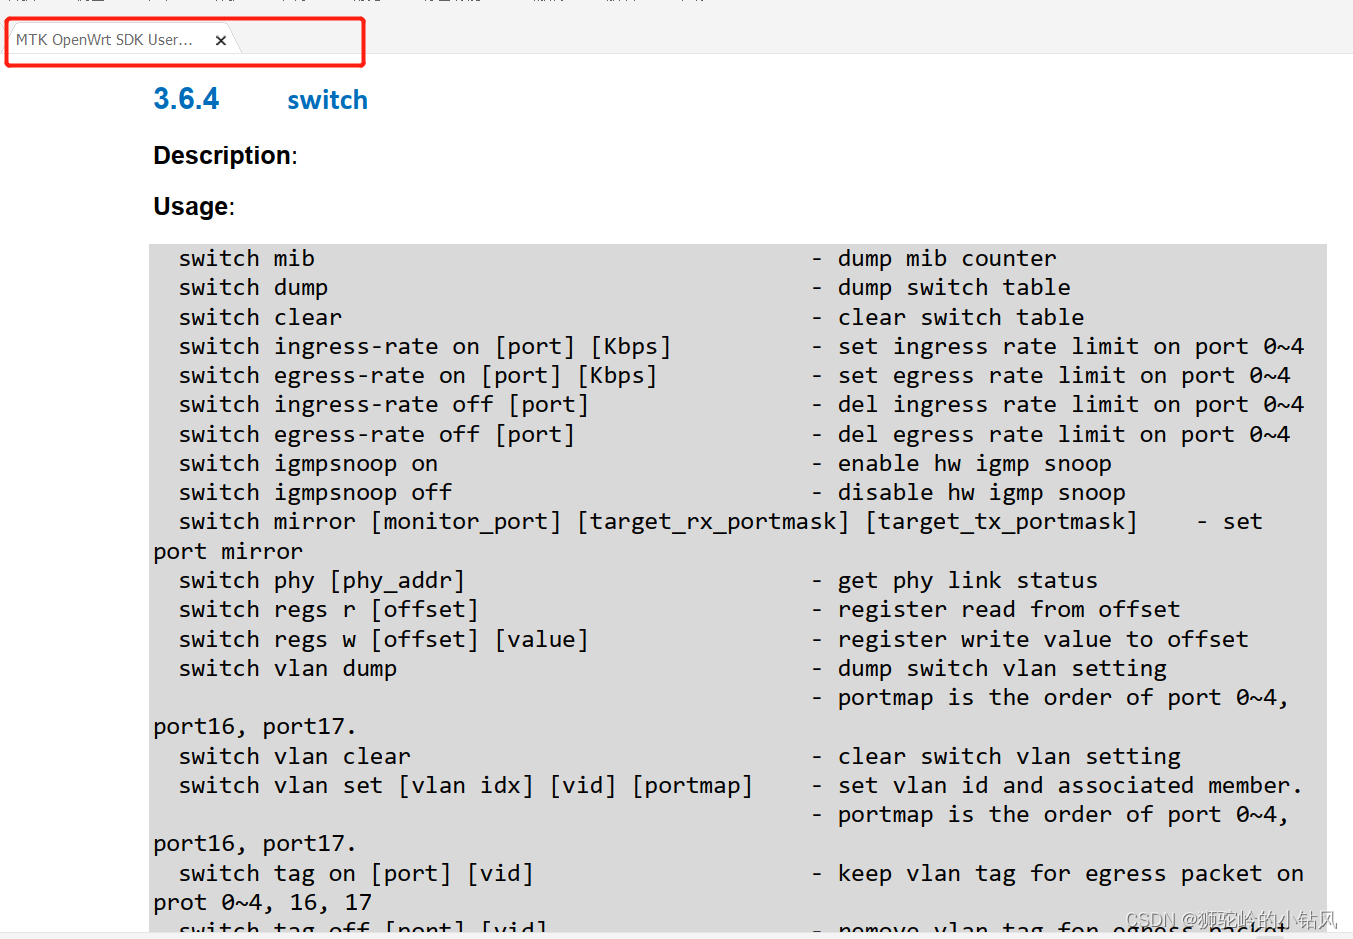This screenshot has width=1353, height=939.
Task: Click the 'Description:' heading text
Action: pos(225,156)
